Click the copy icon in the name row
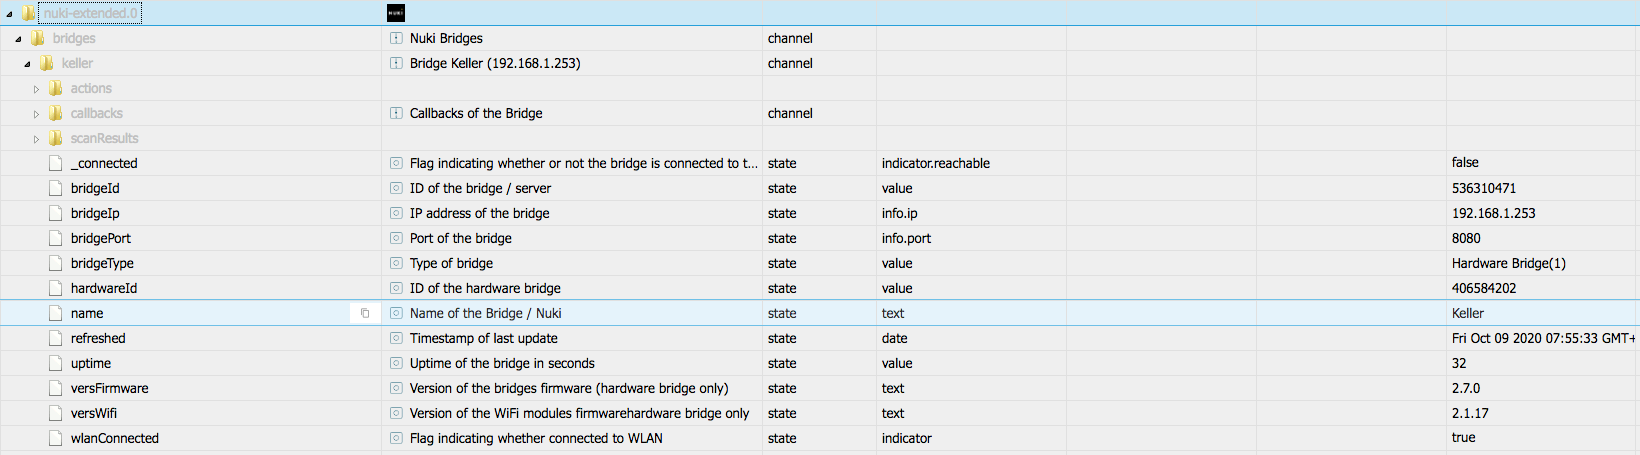Screen dimensions: 1640x455 click(365, 313)
